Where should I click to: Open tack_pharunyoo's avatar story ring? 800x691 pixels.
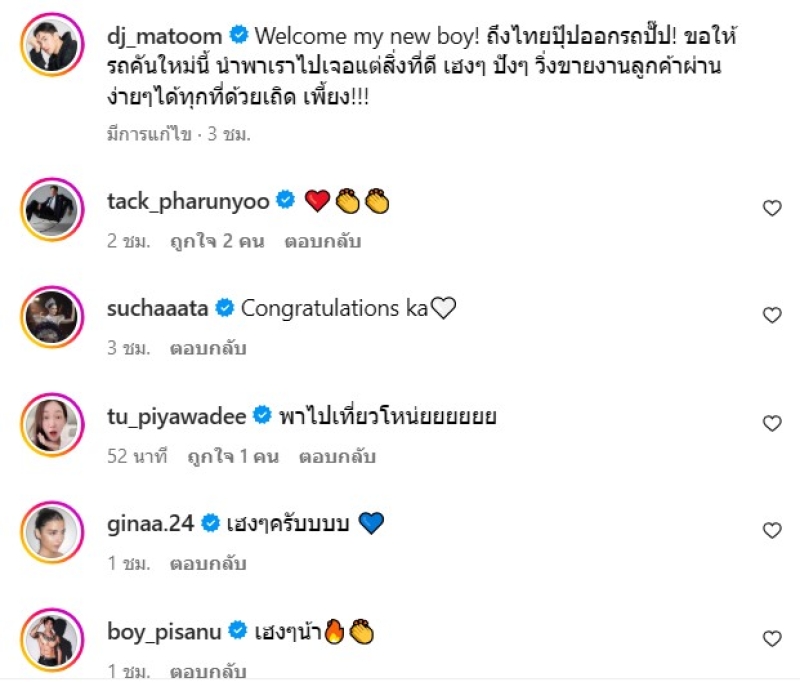pos(52,209)
